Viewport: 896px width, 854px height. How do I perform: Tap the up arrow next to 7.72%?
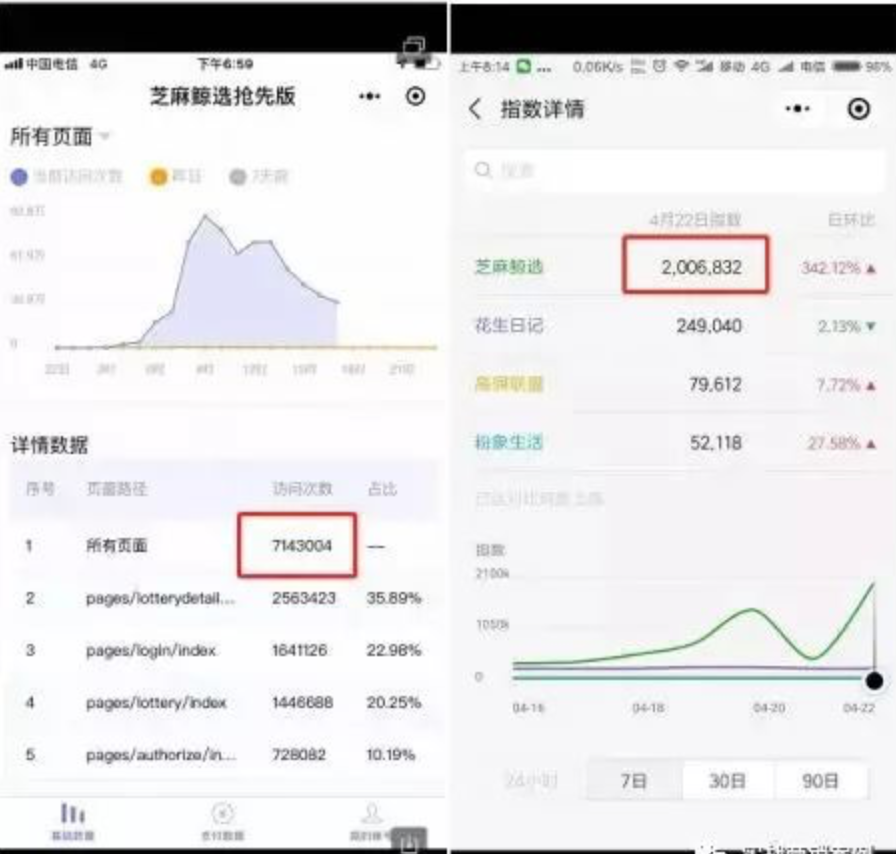tap(871, 386)
